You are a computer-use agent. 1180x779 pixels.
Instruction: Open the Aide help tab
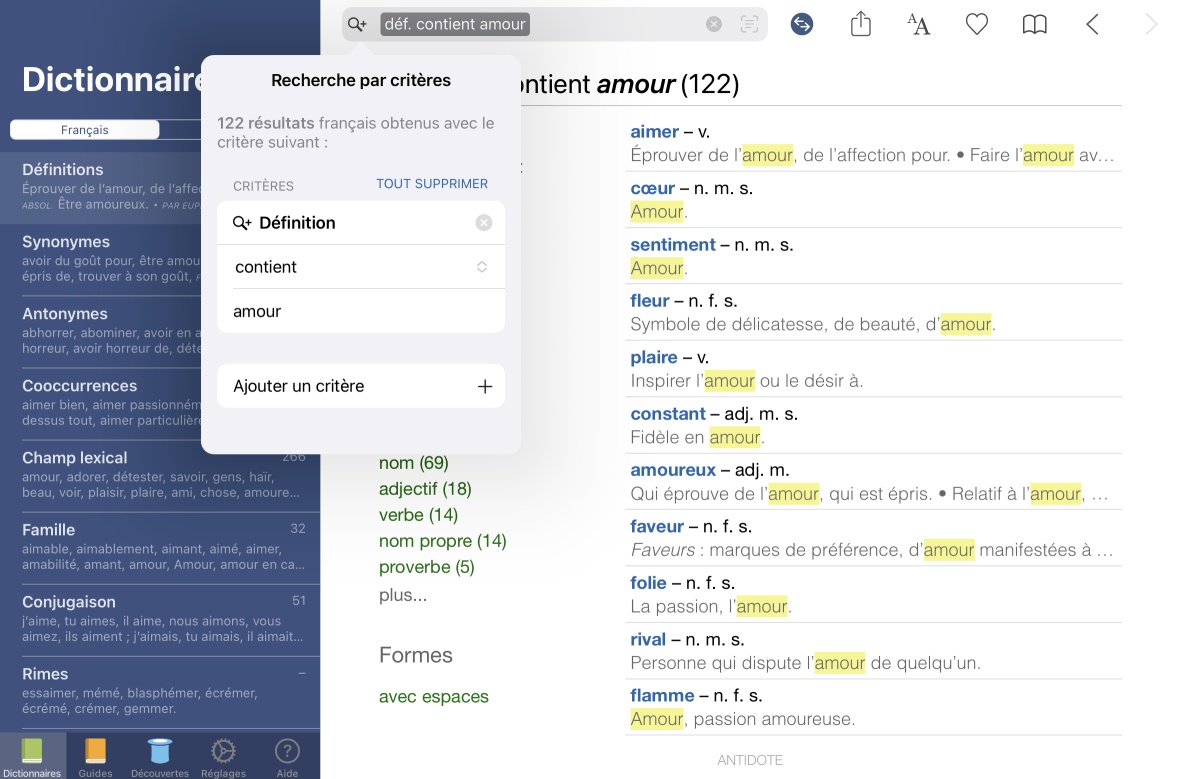click(287, 756)
